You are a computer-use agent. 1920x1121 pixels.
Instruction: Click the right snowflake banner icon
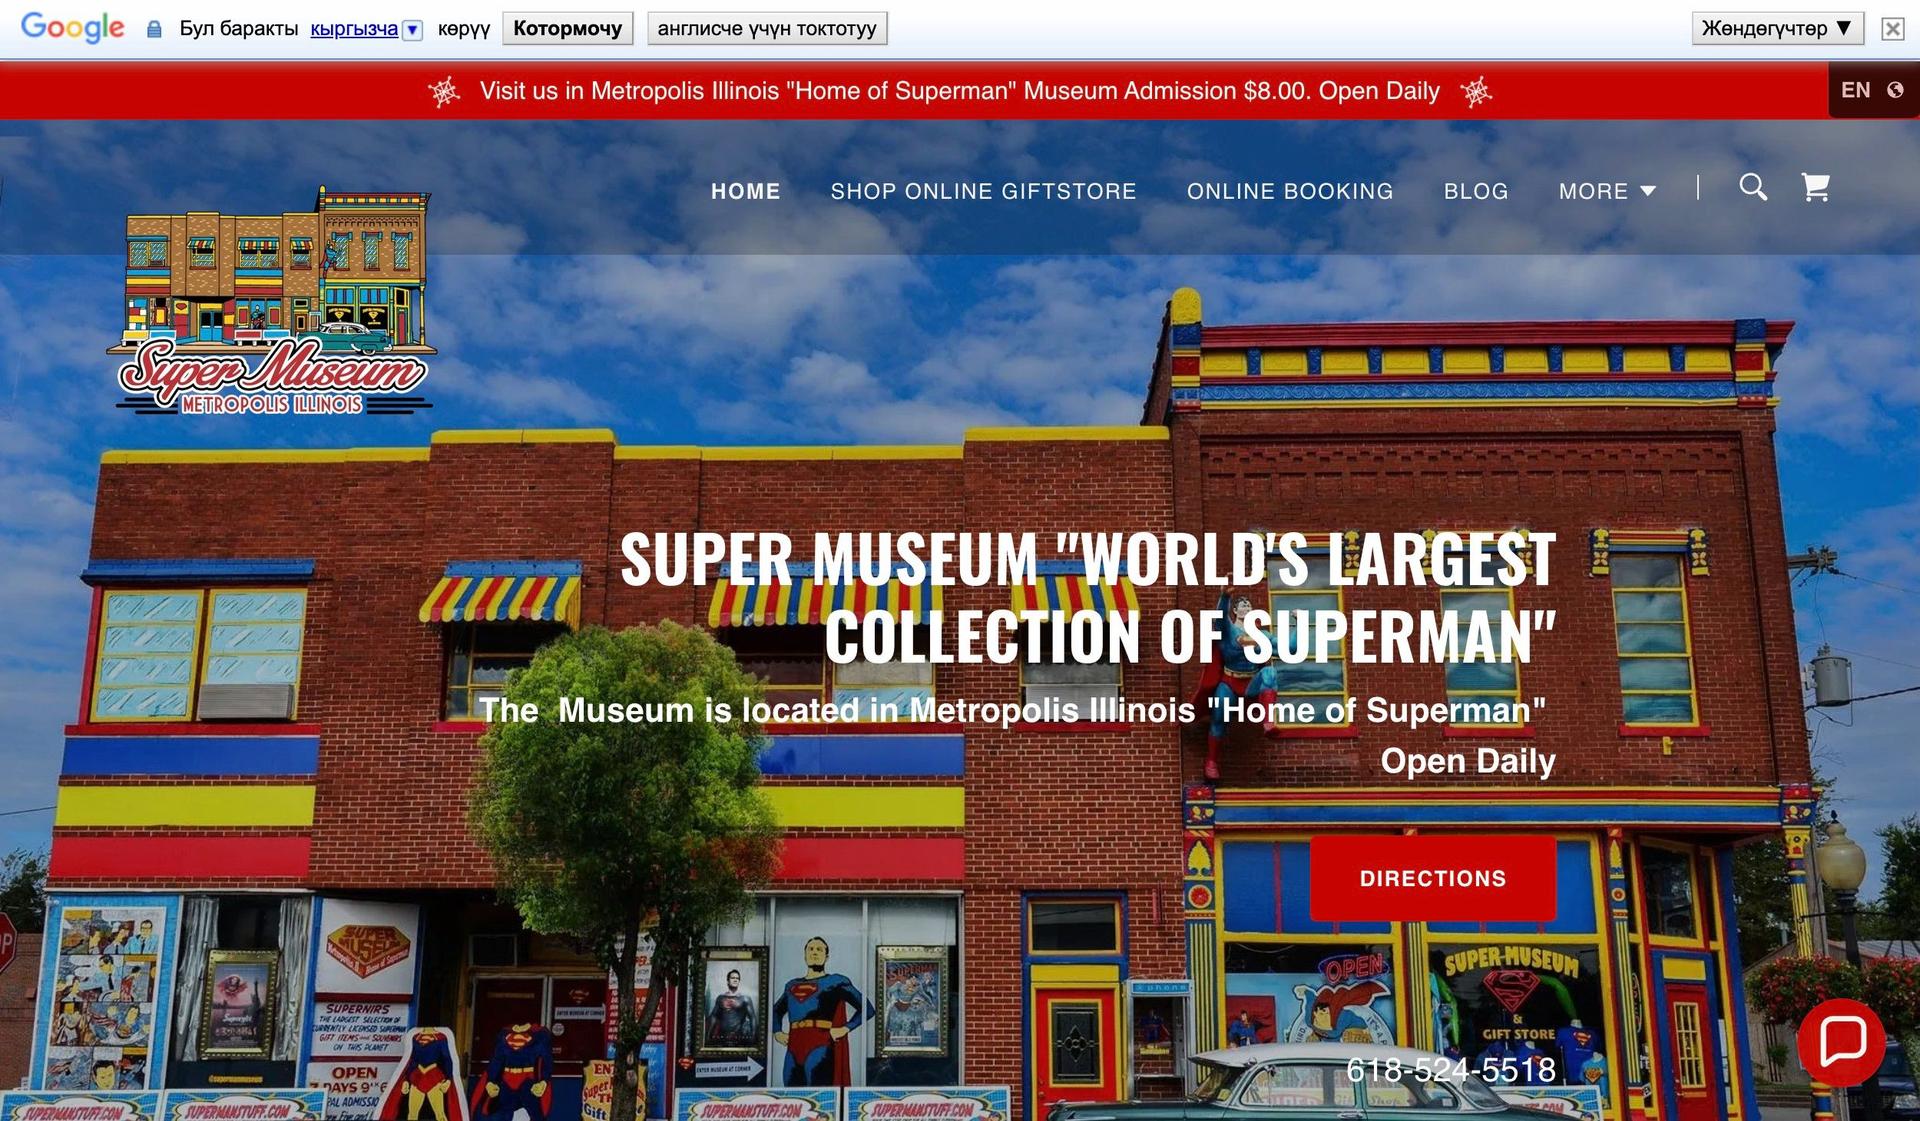[x=1476, y=92]
